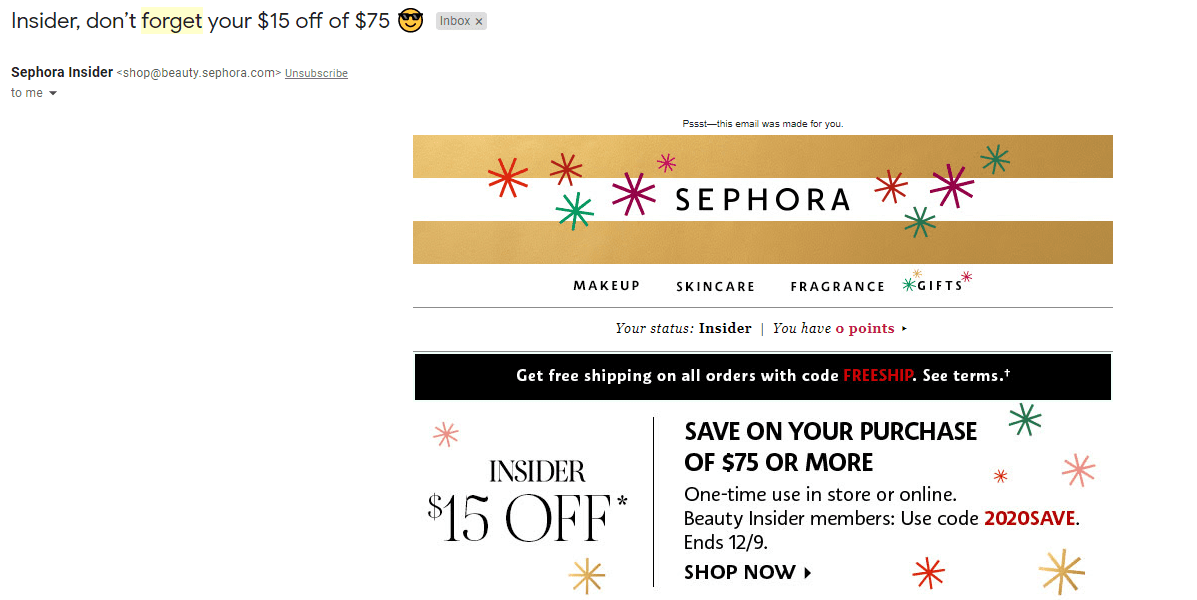Click the Sephora logo banner
Screen dimensions: 1197x600
(762, 199)
